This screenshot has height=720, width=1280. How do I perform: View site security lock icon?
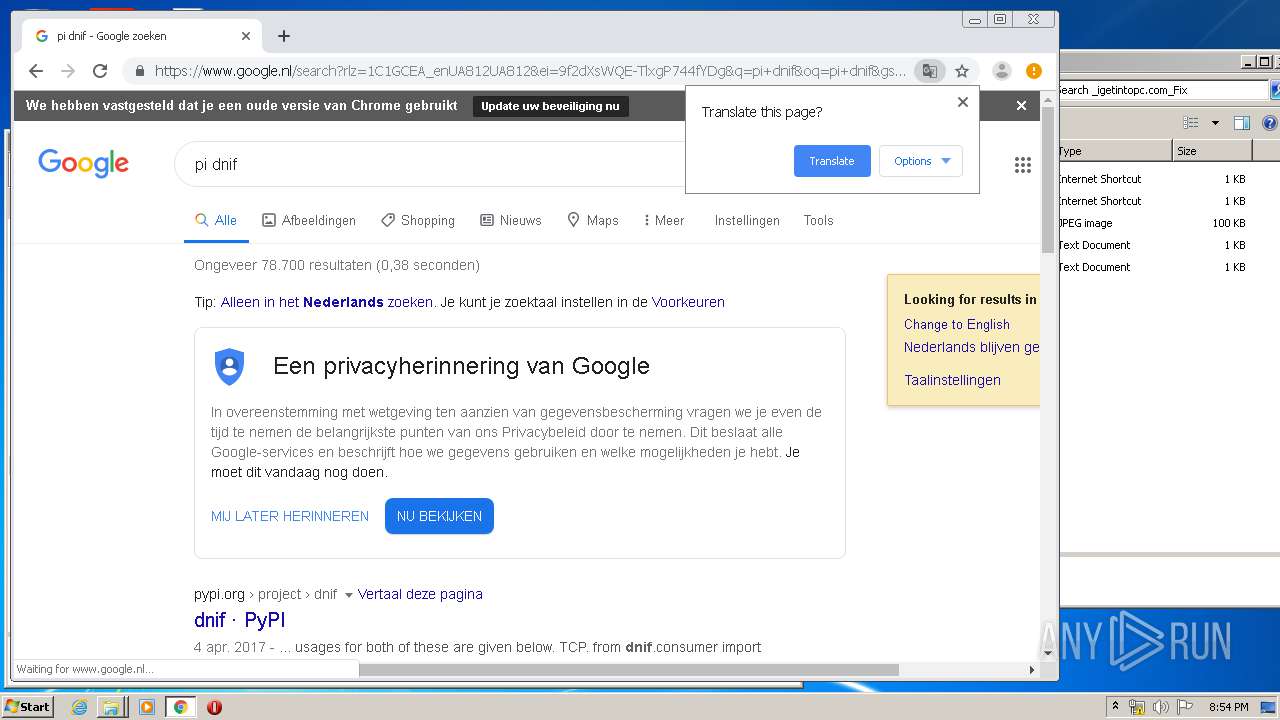139,71
